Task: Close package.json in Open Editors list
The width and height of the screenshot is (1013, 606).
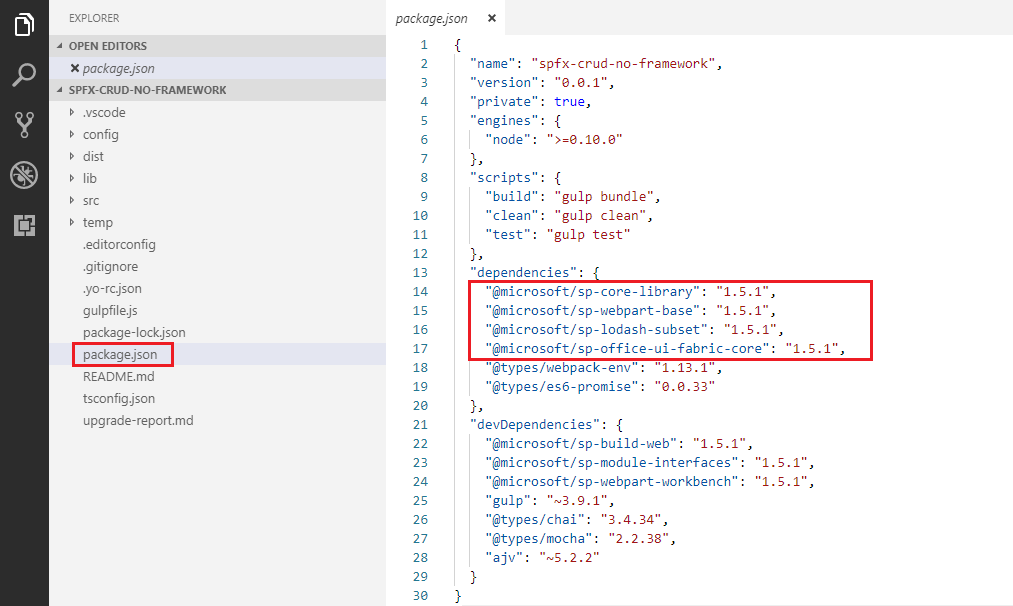Action: coord(75,68)
